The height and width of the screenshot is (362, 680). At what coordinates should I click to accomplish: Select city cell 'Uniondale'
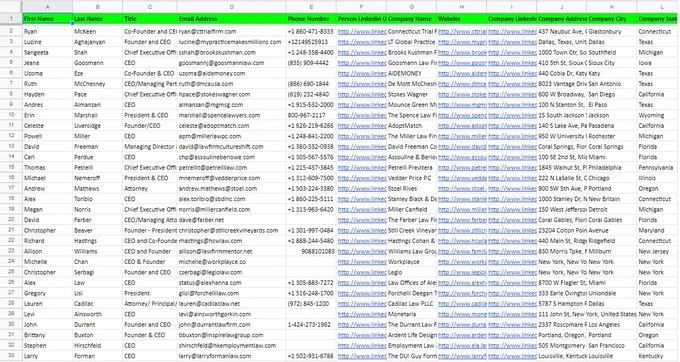click(x=611, y=293)
